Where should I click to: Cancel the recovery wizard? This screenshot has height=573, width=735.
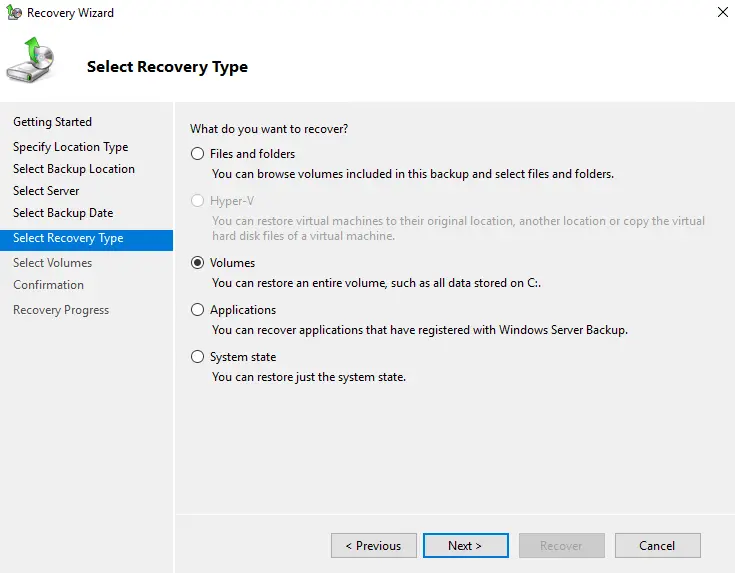pyautogui.click(x=657, y=546)
